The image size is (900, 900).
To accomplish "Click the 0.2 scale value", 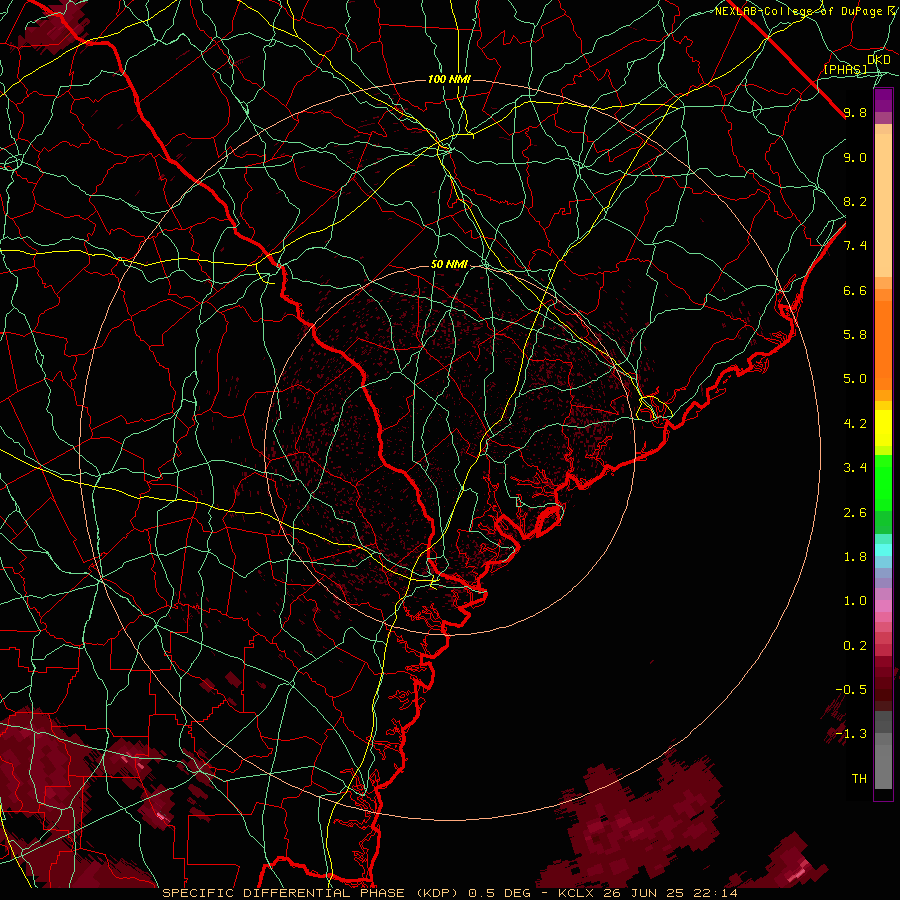I will click(855, 646).
